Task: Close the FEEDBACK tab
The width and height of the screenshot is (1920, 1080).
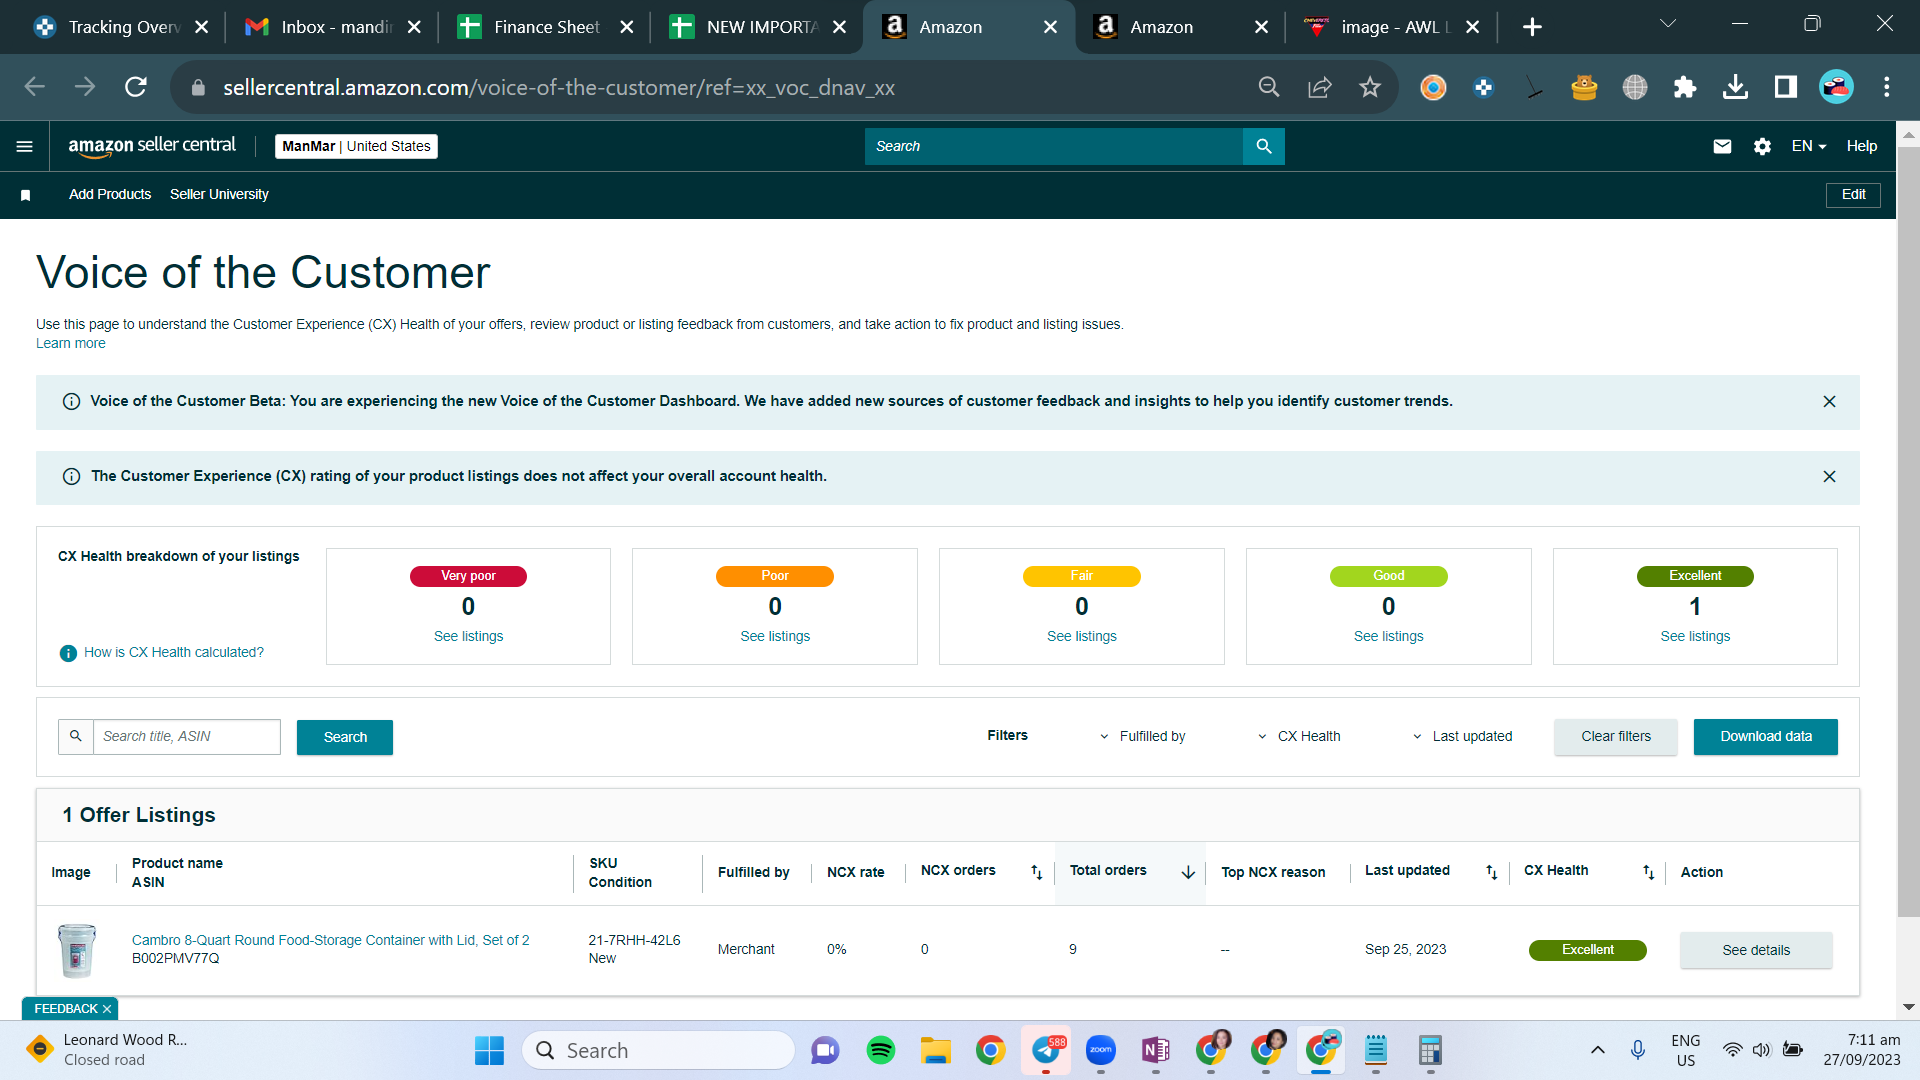Action: click(x=107, y=1010)
